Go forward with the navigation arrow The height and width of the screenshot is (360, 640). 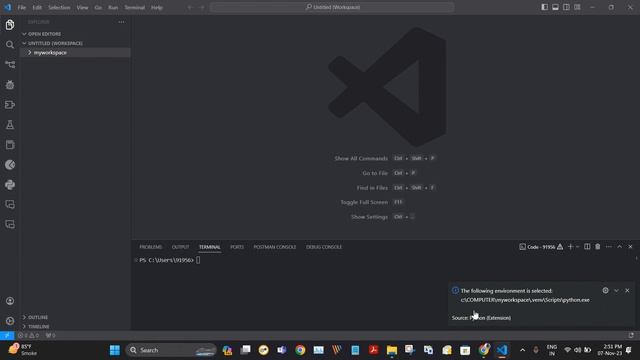[x=202, y=7]
